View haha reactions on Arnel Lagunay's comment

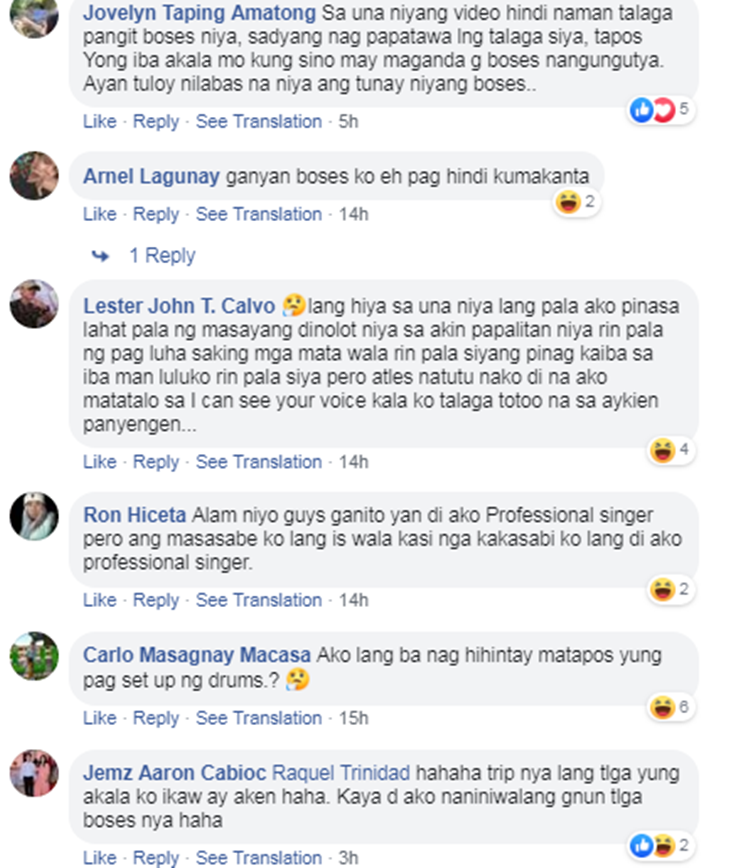577,202
